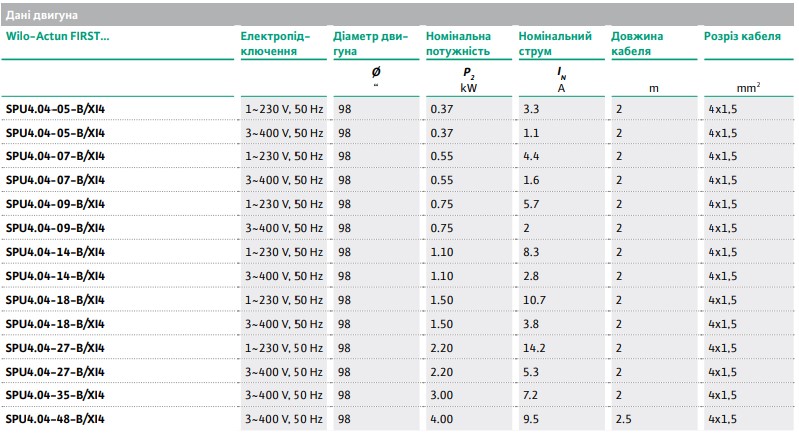Viewport: 799px width, 443px height.
Task: Select the 9.5 current value cell
Action: point(531,419)
